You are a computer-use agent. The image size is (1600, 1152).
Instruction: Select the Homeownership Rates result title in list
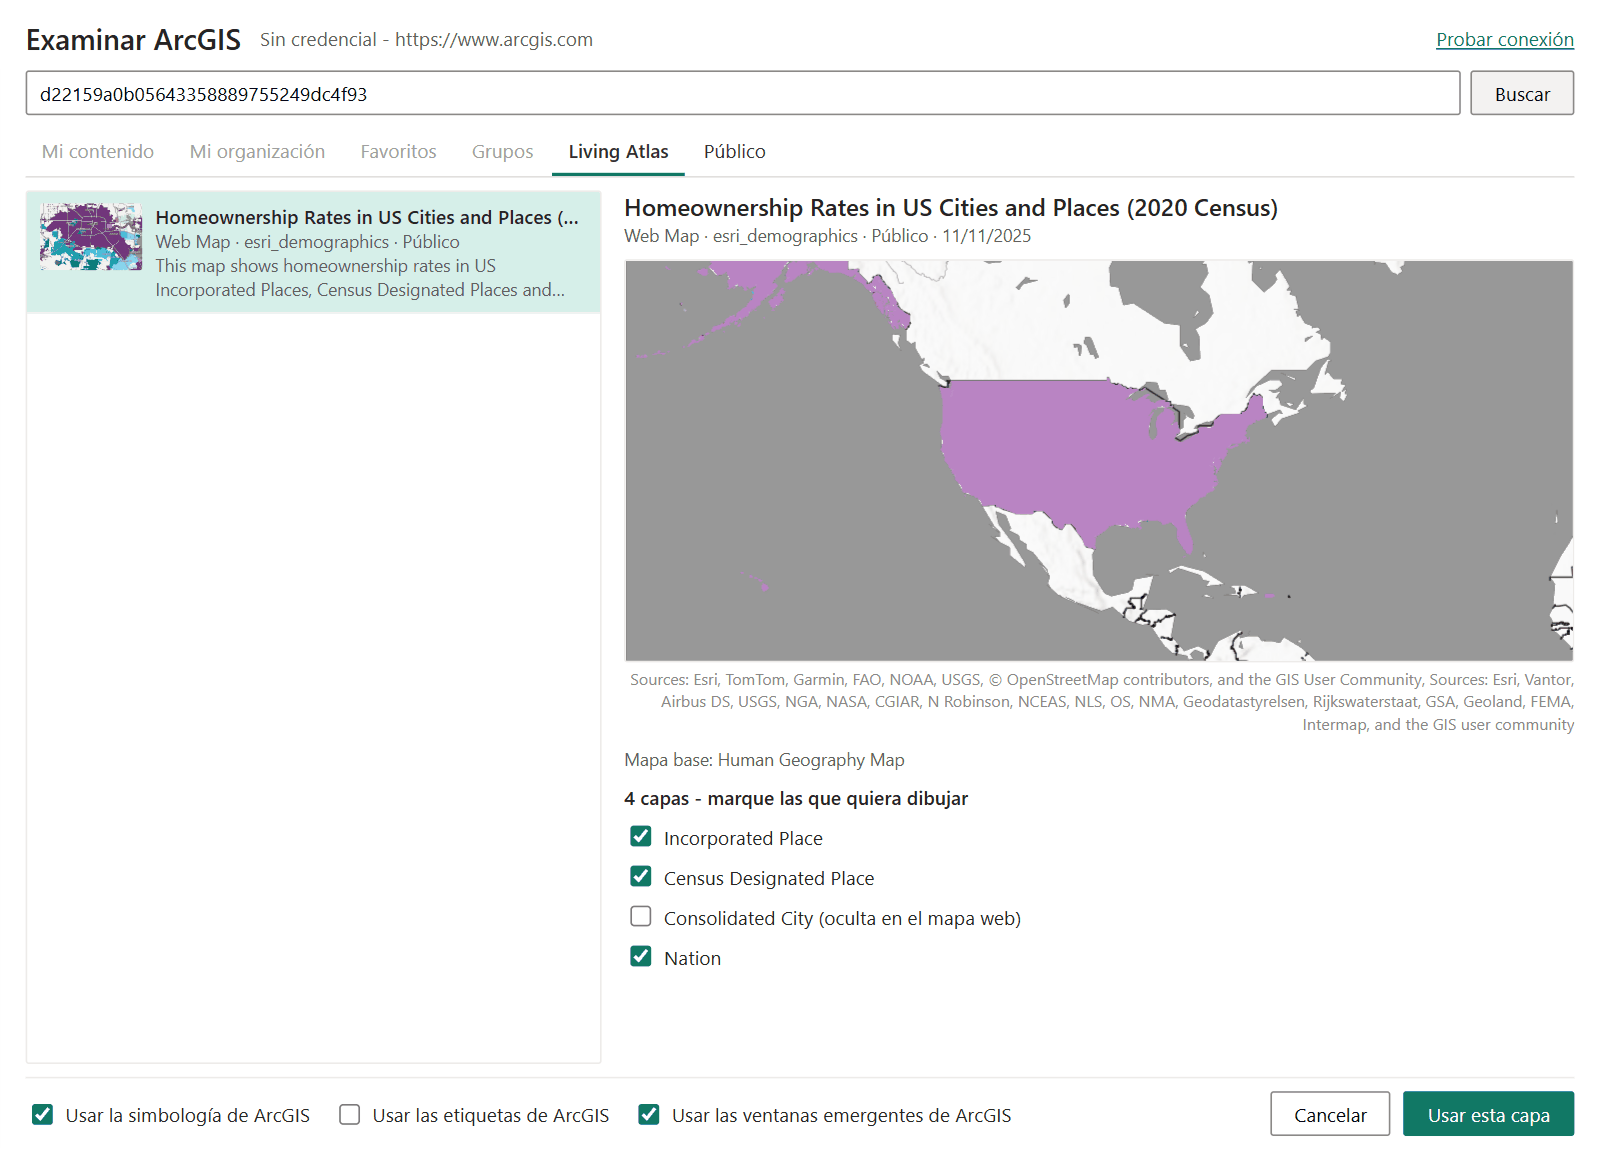(x=367, y=218)
